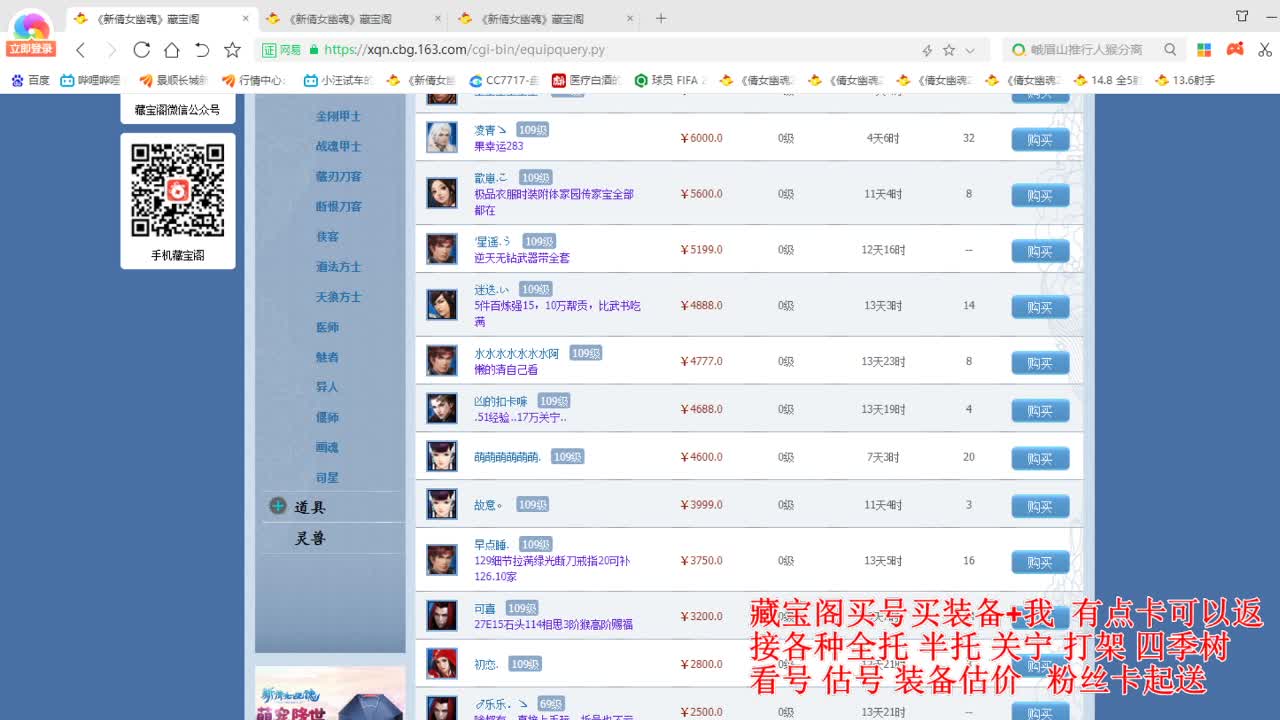Reload the page using the refresh icon
The width and height of the screenshot is (1280, 720).
coord(142,48)
